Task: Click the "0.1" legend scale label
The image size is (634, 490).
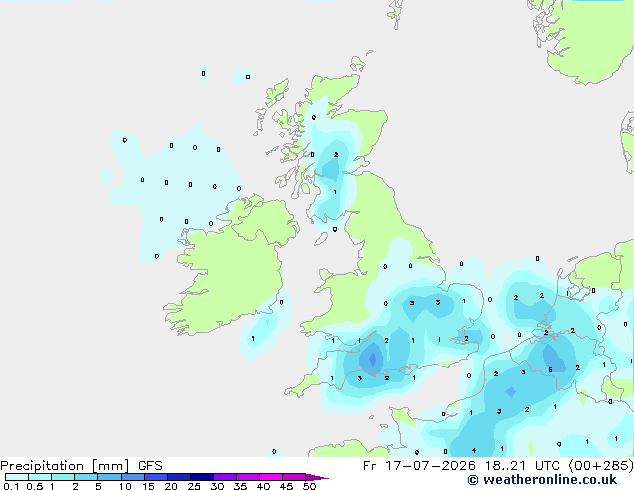Action: [11, 486]
